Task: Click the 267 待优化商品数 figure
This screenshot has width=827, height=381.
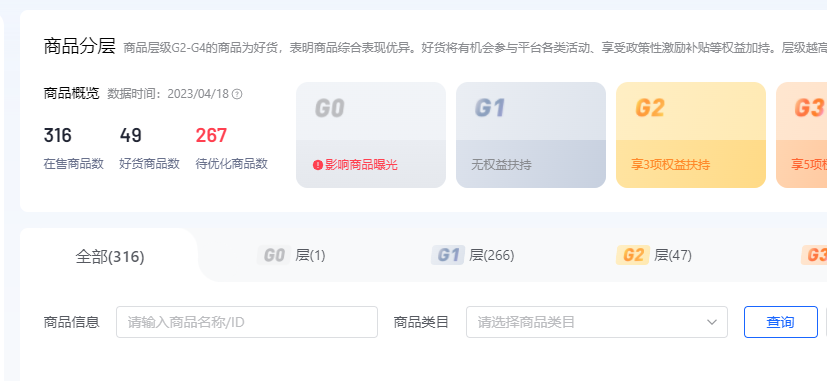Action: click(x=211, y=136)
